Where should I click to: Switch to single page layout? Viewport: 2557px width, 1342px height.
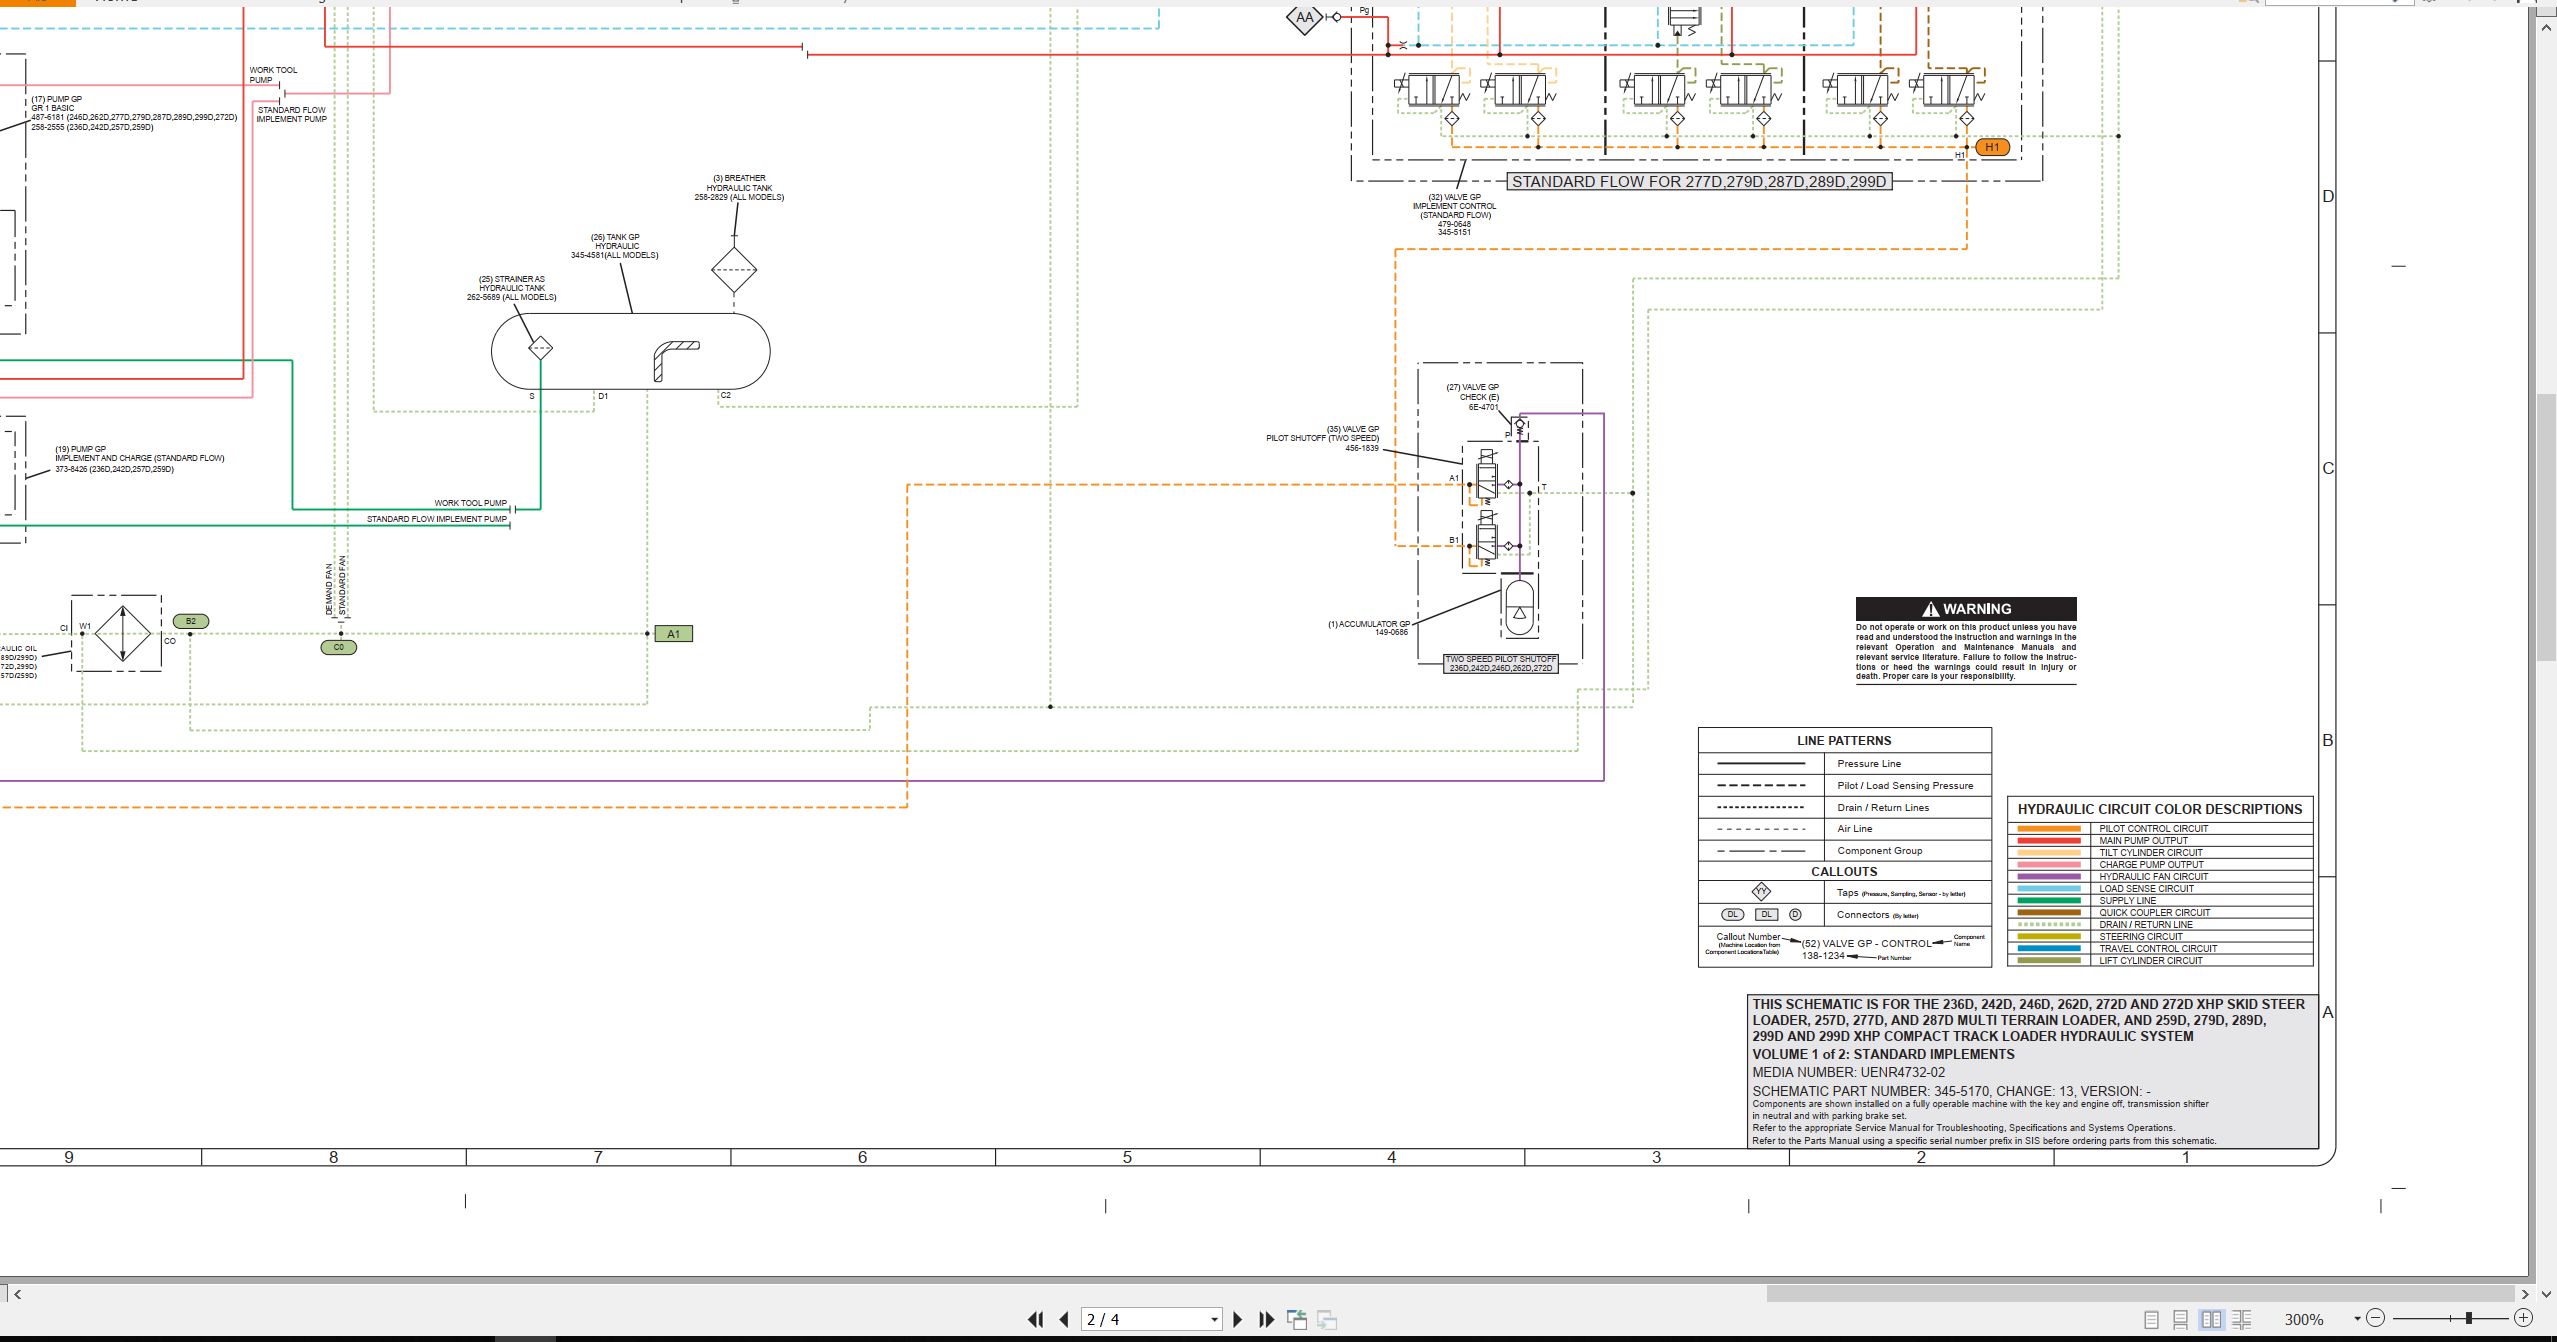tap(2152, 1319)
